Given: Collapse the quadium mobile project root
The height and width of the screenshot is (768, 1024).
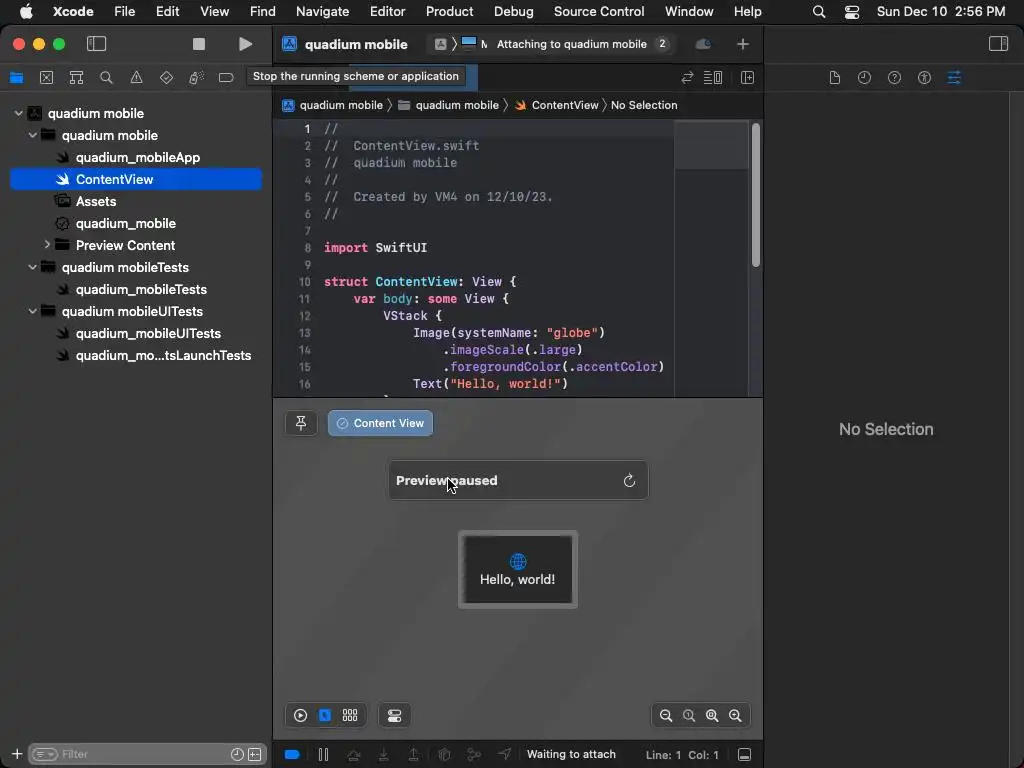Looking at the screenshot, I should (x=18, y=114).
